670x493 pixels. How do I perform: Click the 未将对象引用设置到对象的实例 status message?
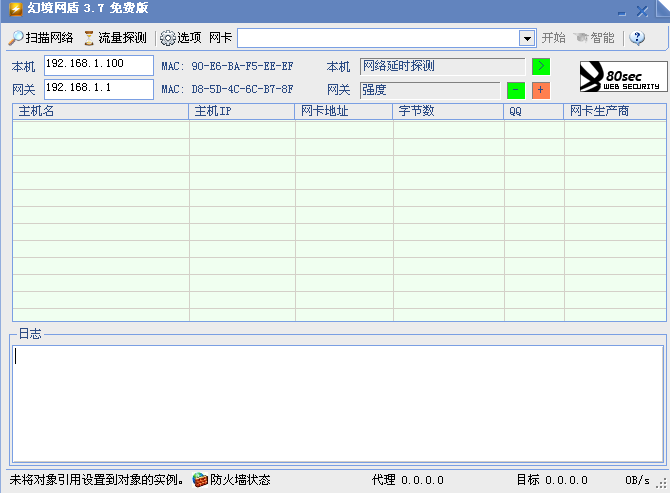[x=97, y=480]
